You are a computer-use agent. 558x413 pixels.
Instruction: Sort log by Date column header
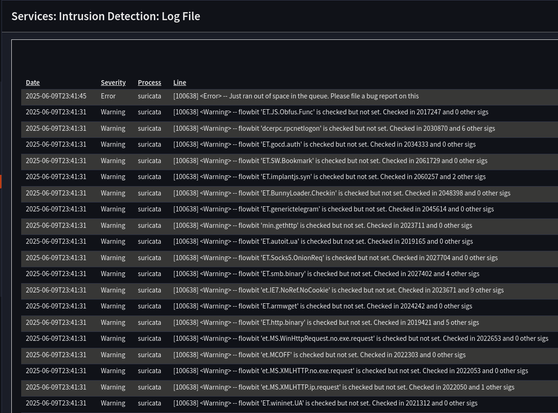click(32, 83)
